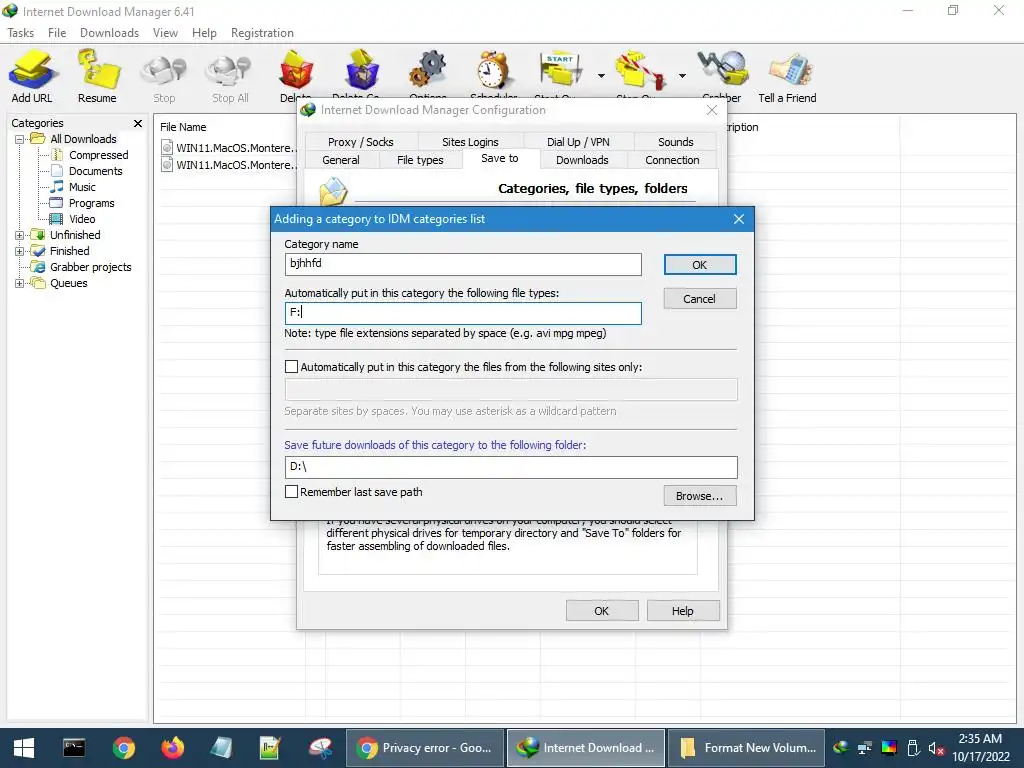Expand the Finished tree node
1024x768 pixels.
[20, 251]
